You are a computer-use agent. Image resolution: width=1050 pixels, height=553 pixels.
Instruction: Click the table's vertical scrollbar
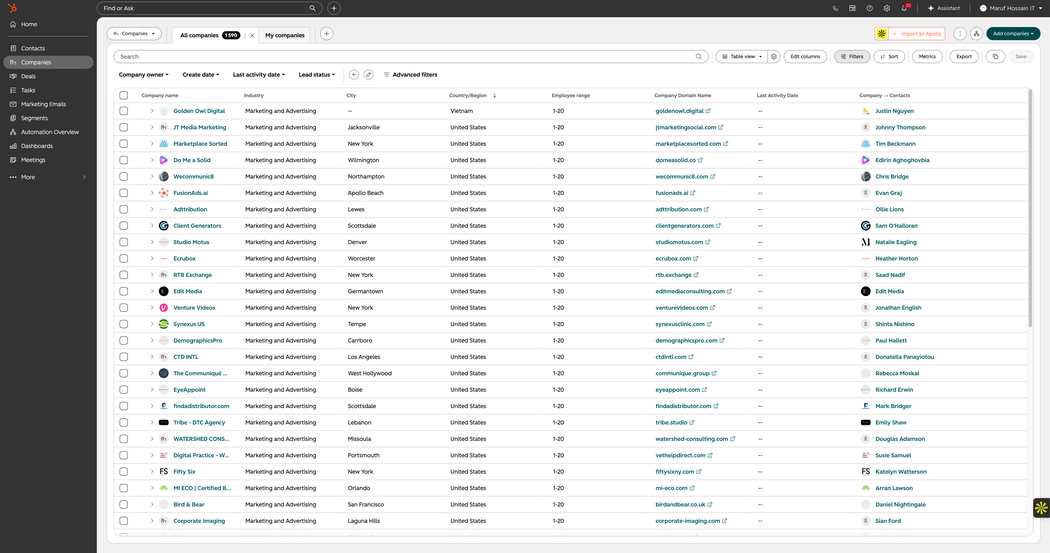(x=1030, y=209)
